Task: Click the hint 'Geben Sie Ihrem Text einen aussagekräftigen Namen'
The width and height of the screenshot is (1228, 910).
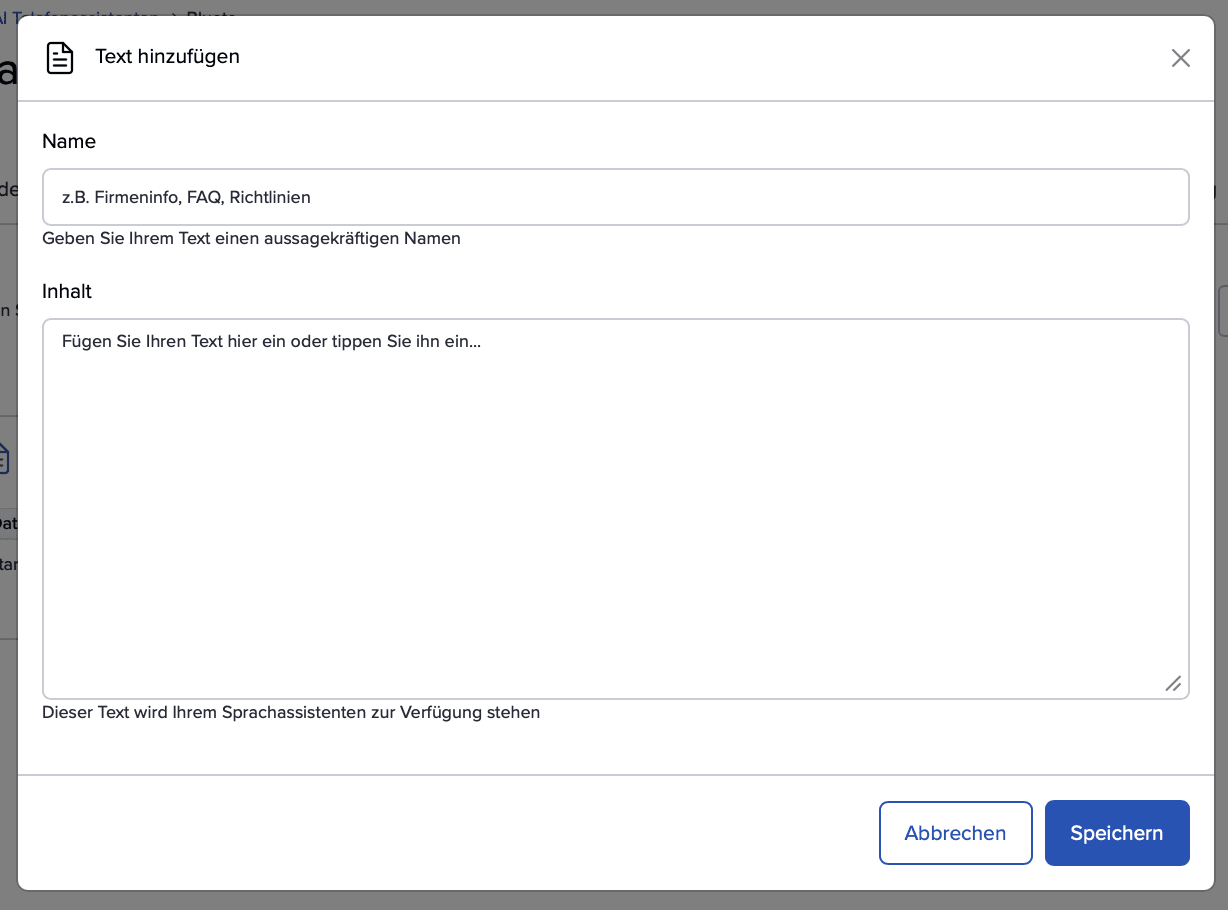Action: (251, 239)
